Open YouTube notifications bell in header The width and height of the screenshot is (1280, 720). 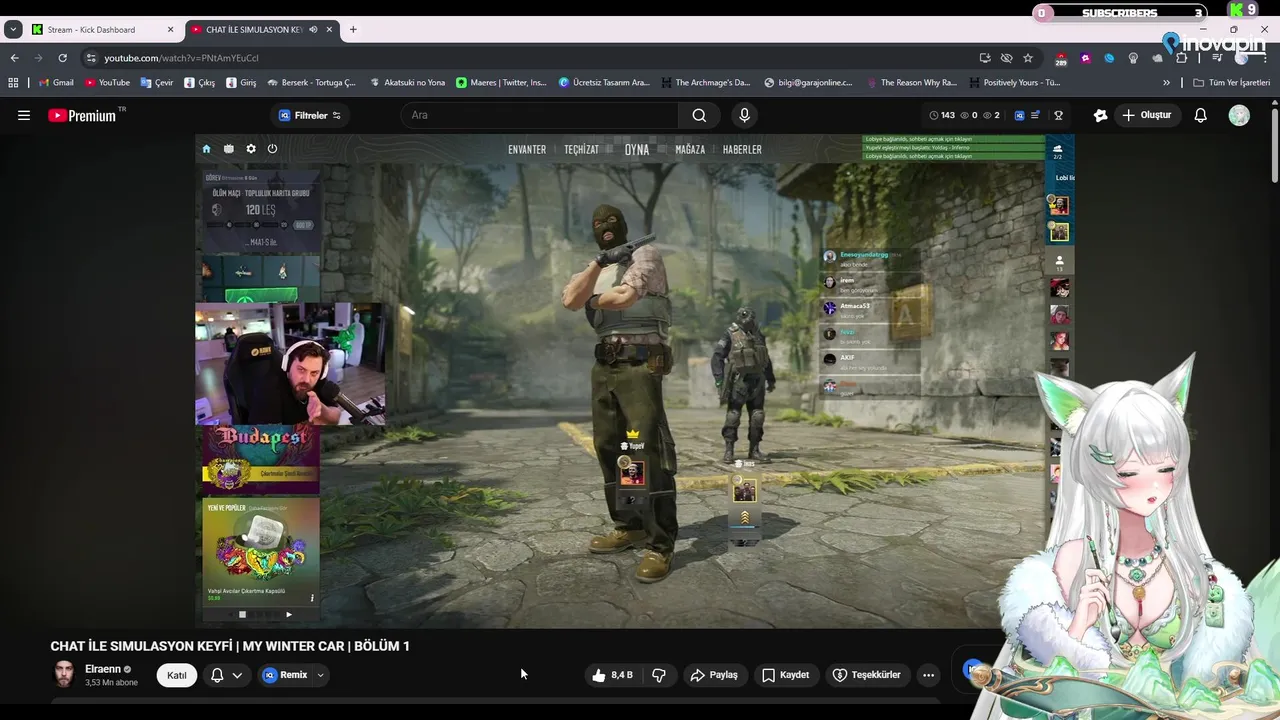(x=1201, y=115)
